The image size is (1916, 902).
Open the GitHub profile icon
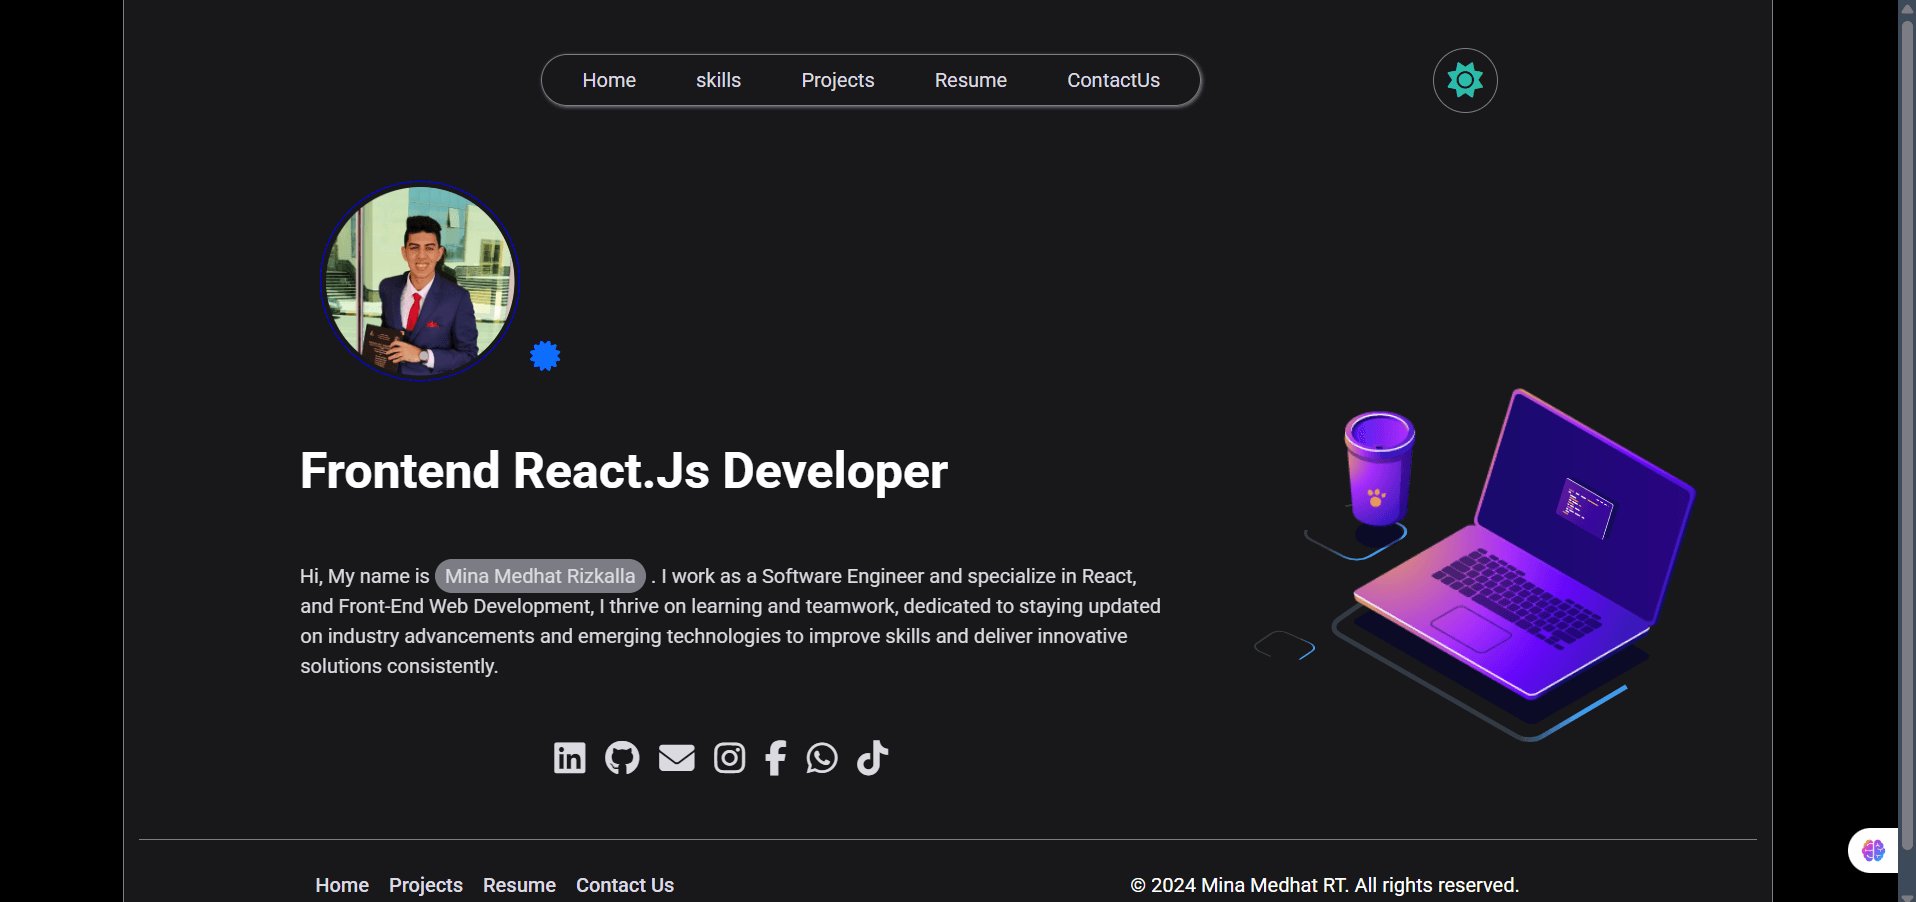tap(622, 758)
